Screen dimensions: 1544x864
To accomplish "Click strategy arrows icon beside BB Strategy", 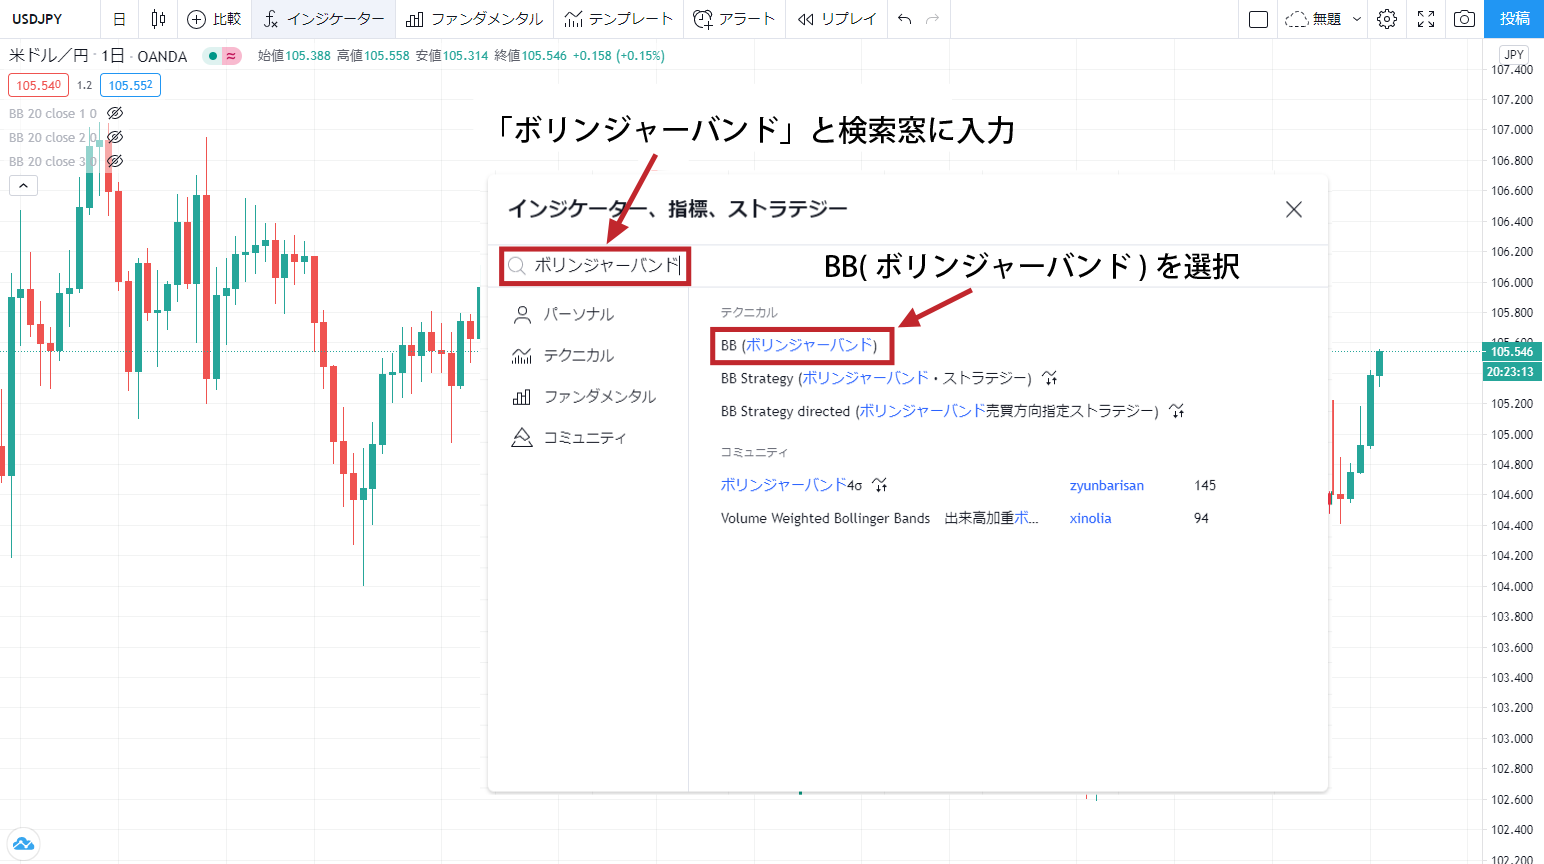I will point(1049,378).
